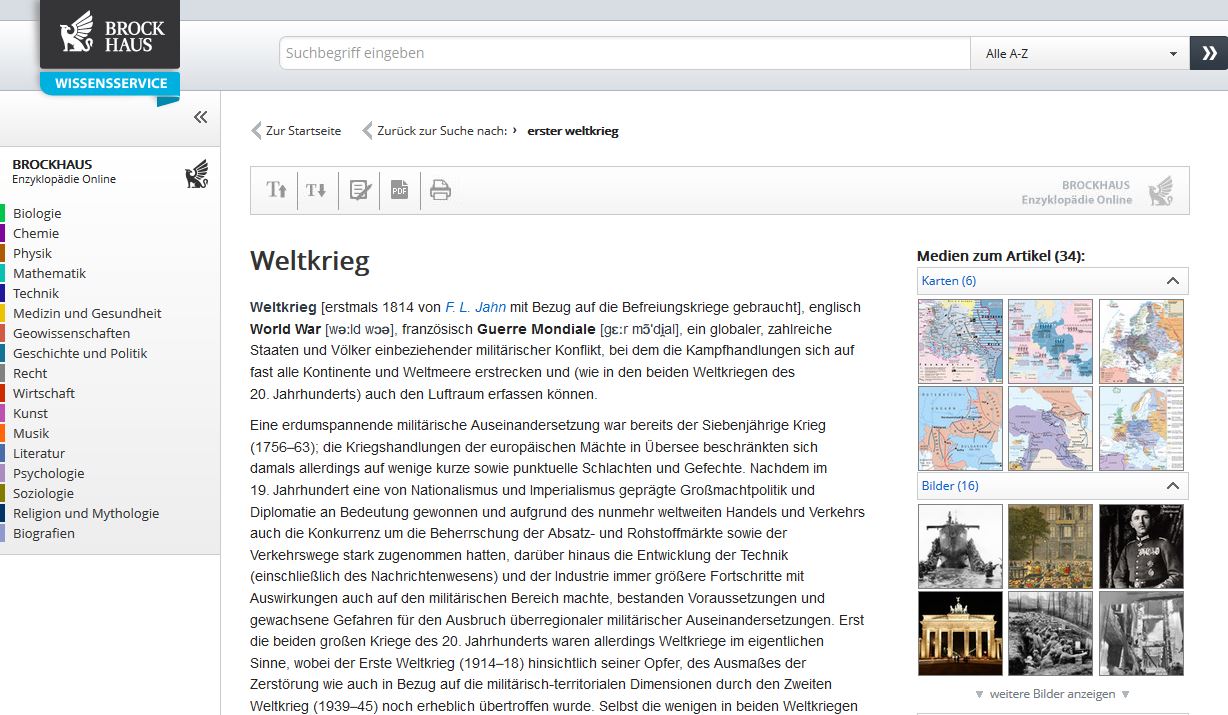The height and width of the screenshot is (715, 1228).
Task: Increase the article font size
Action: tap(276, 190)
